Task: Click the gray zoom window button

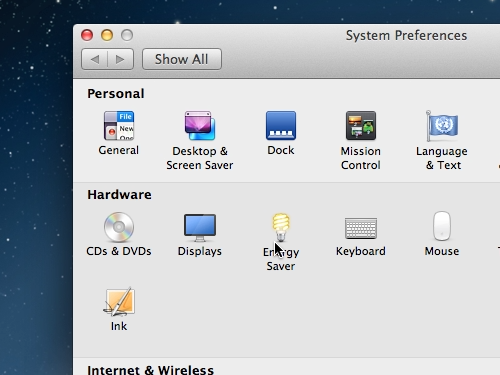Action: [127, 35]
